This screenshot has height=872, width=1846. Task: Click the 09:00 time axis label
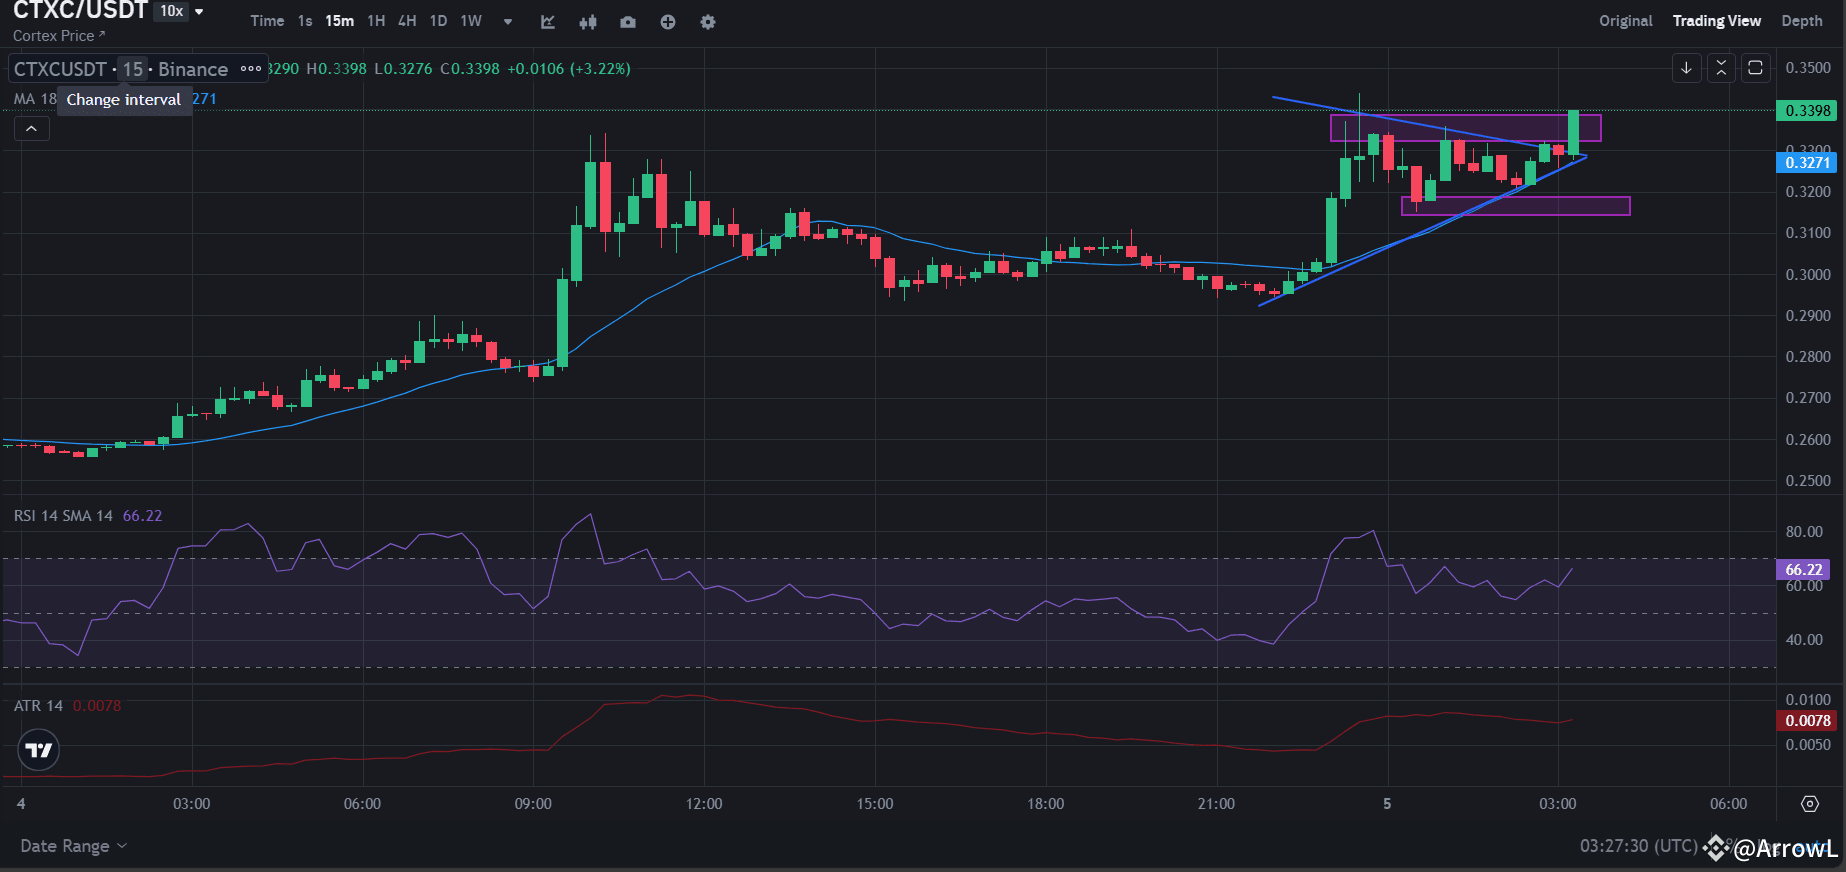533,804
